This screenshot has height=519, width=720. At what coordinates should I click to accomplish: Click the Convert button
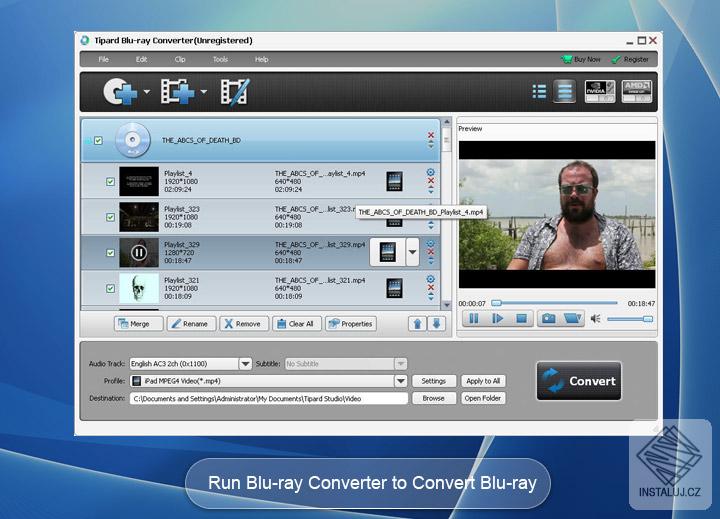(579, 381)
